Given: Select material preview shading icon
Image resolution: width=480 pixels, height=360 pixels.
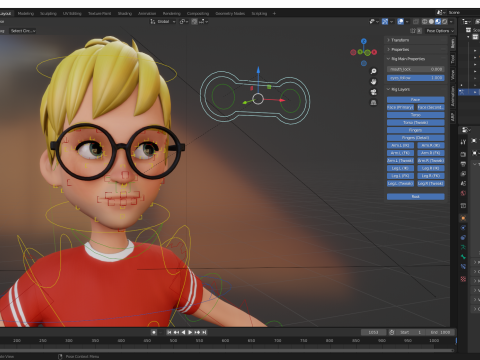Looking at the screenshot, I should (x=438, y=21).
